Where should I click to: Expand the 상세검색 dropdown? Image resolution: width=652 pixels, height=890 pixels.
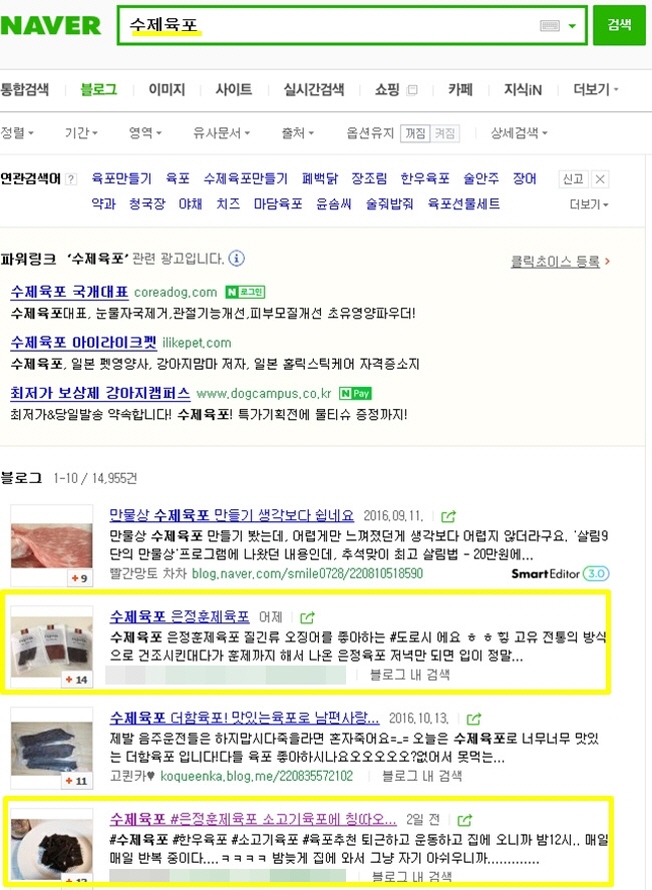pyautogui.click(x=519, y=133)
